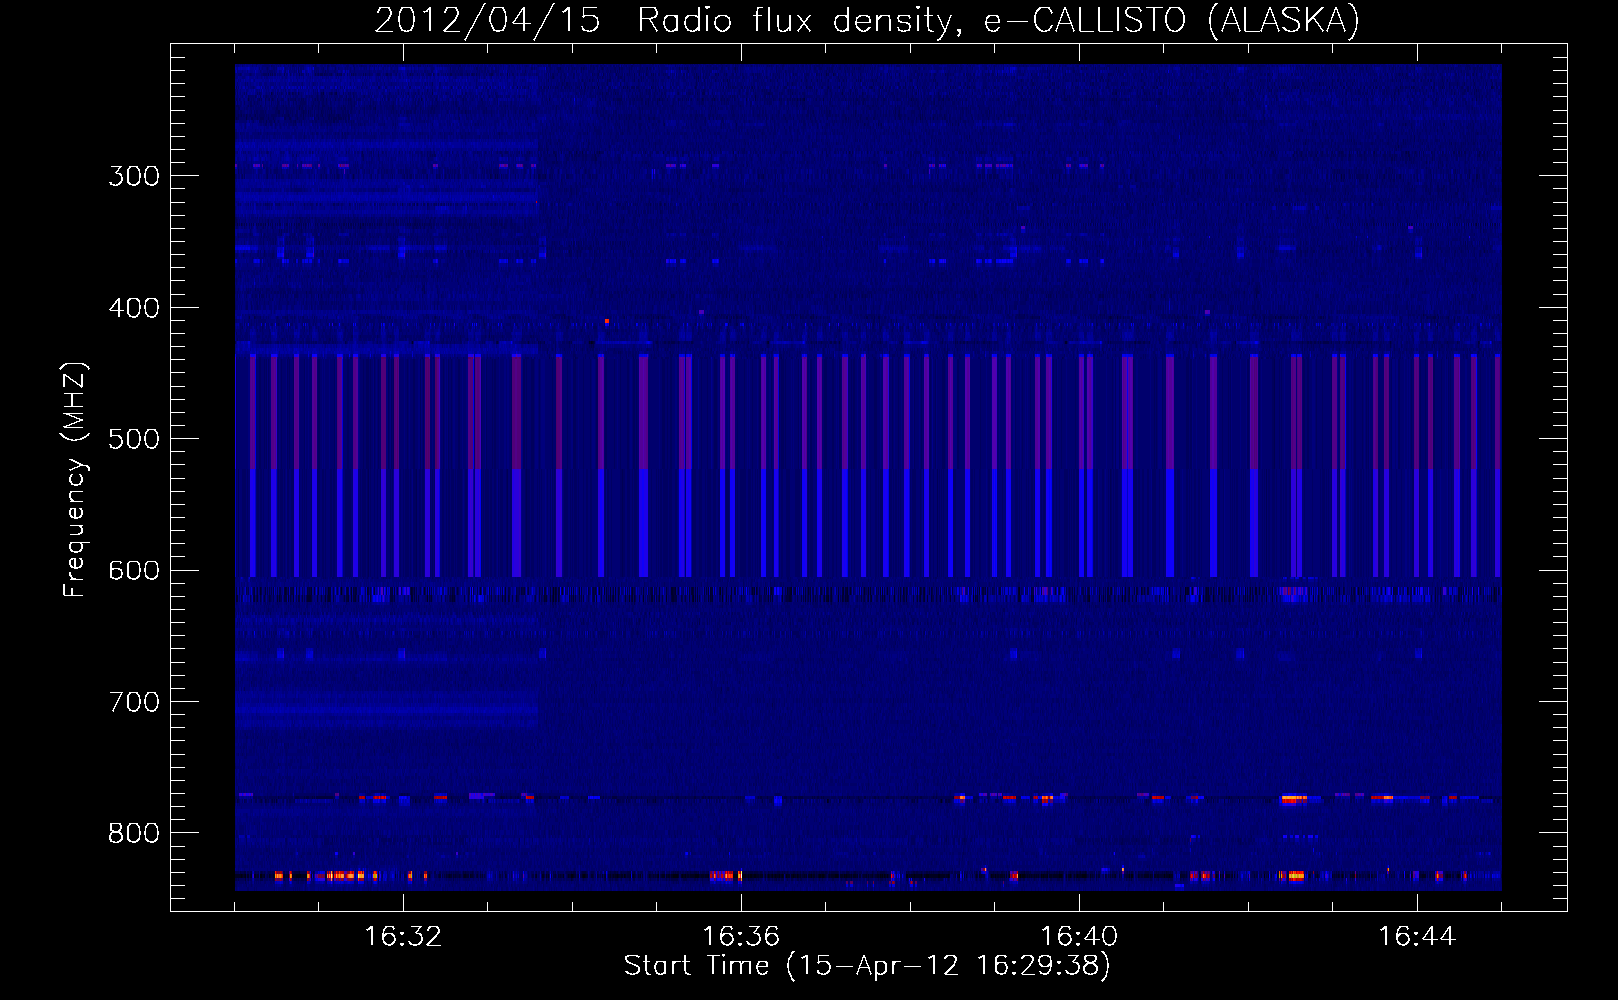Click the 600 frequency tick label
The image size is (1618, 1000).
point(134,571)
